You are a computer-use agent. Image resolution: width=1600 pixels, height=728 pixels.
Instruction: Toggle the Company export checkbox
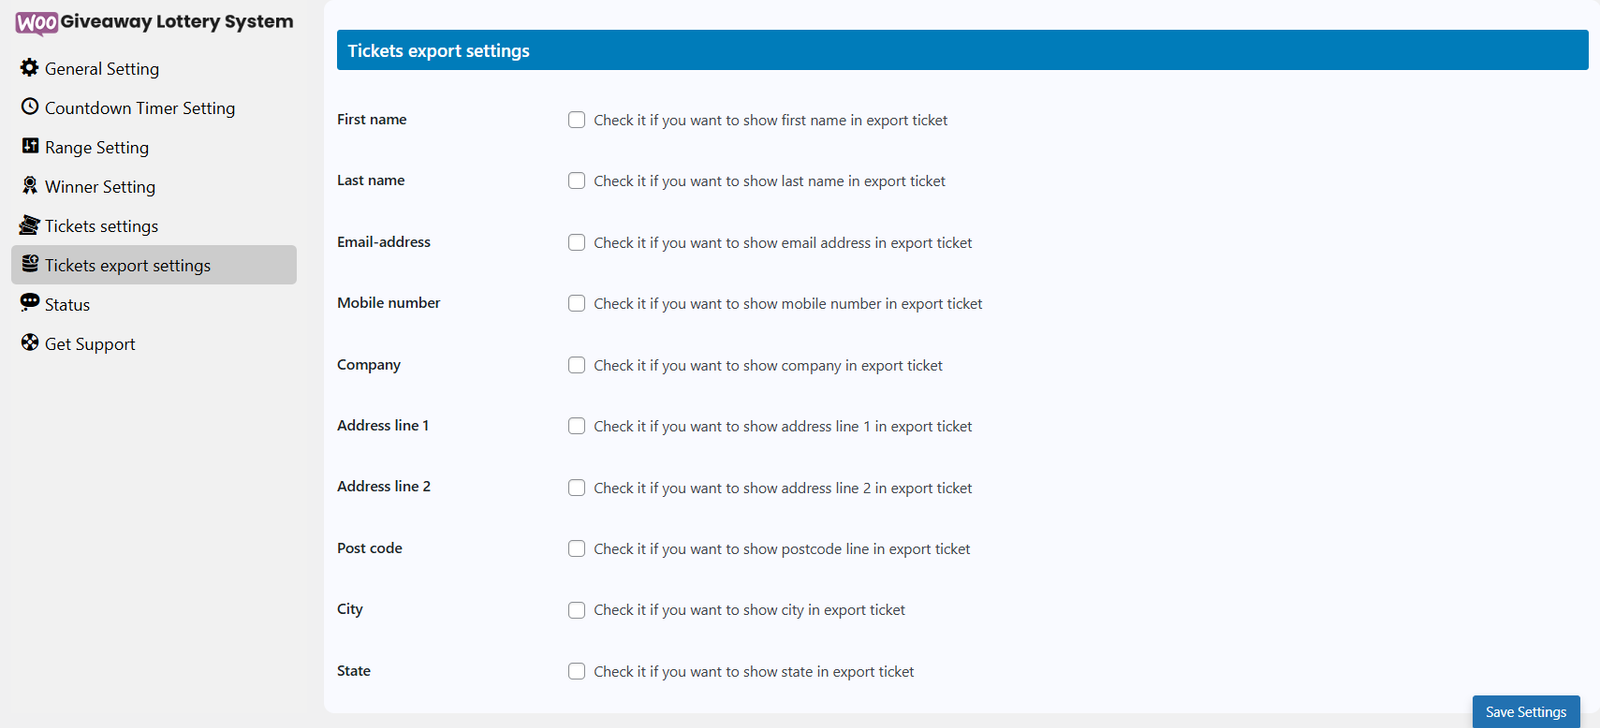(x=577, y=366)
